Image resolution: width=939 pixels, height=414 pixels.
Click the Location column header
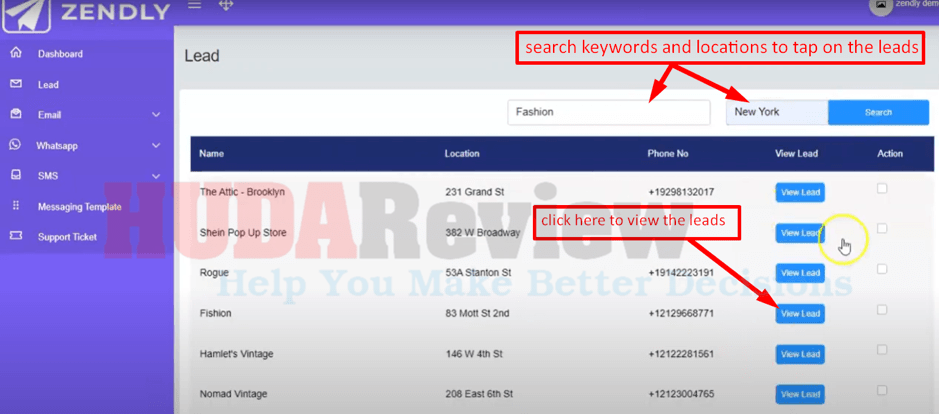pos(462,153)
